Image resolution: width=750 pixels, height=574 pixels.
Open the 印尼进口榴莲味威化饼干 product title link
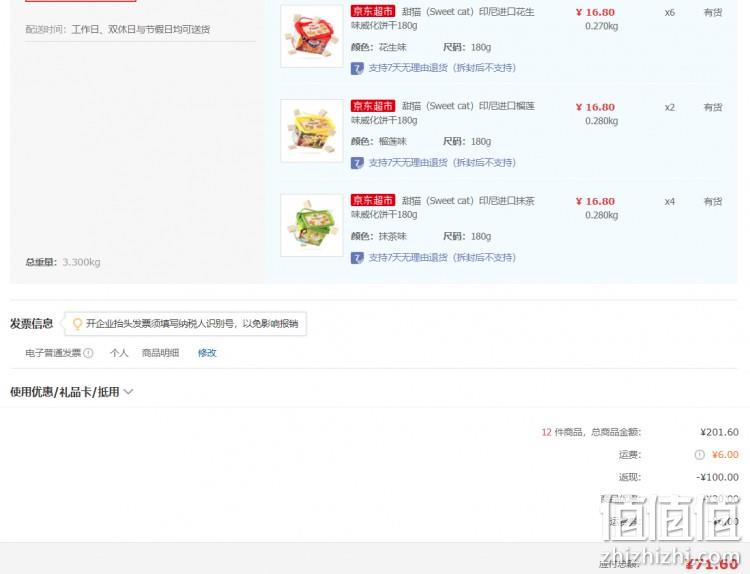point(443,113)
